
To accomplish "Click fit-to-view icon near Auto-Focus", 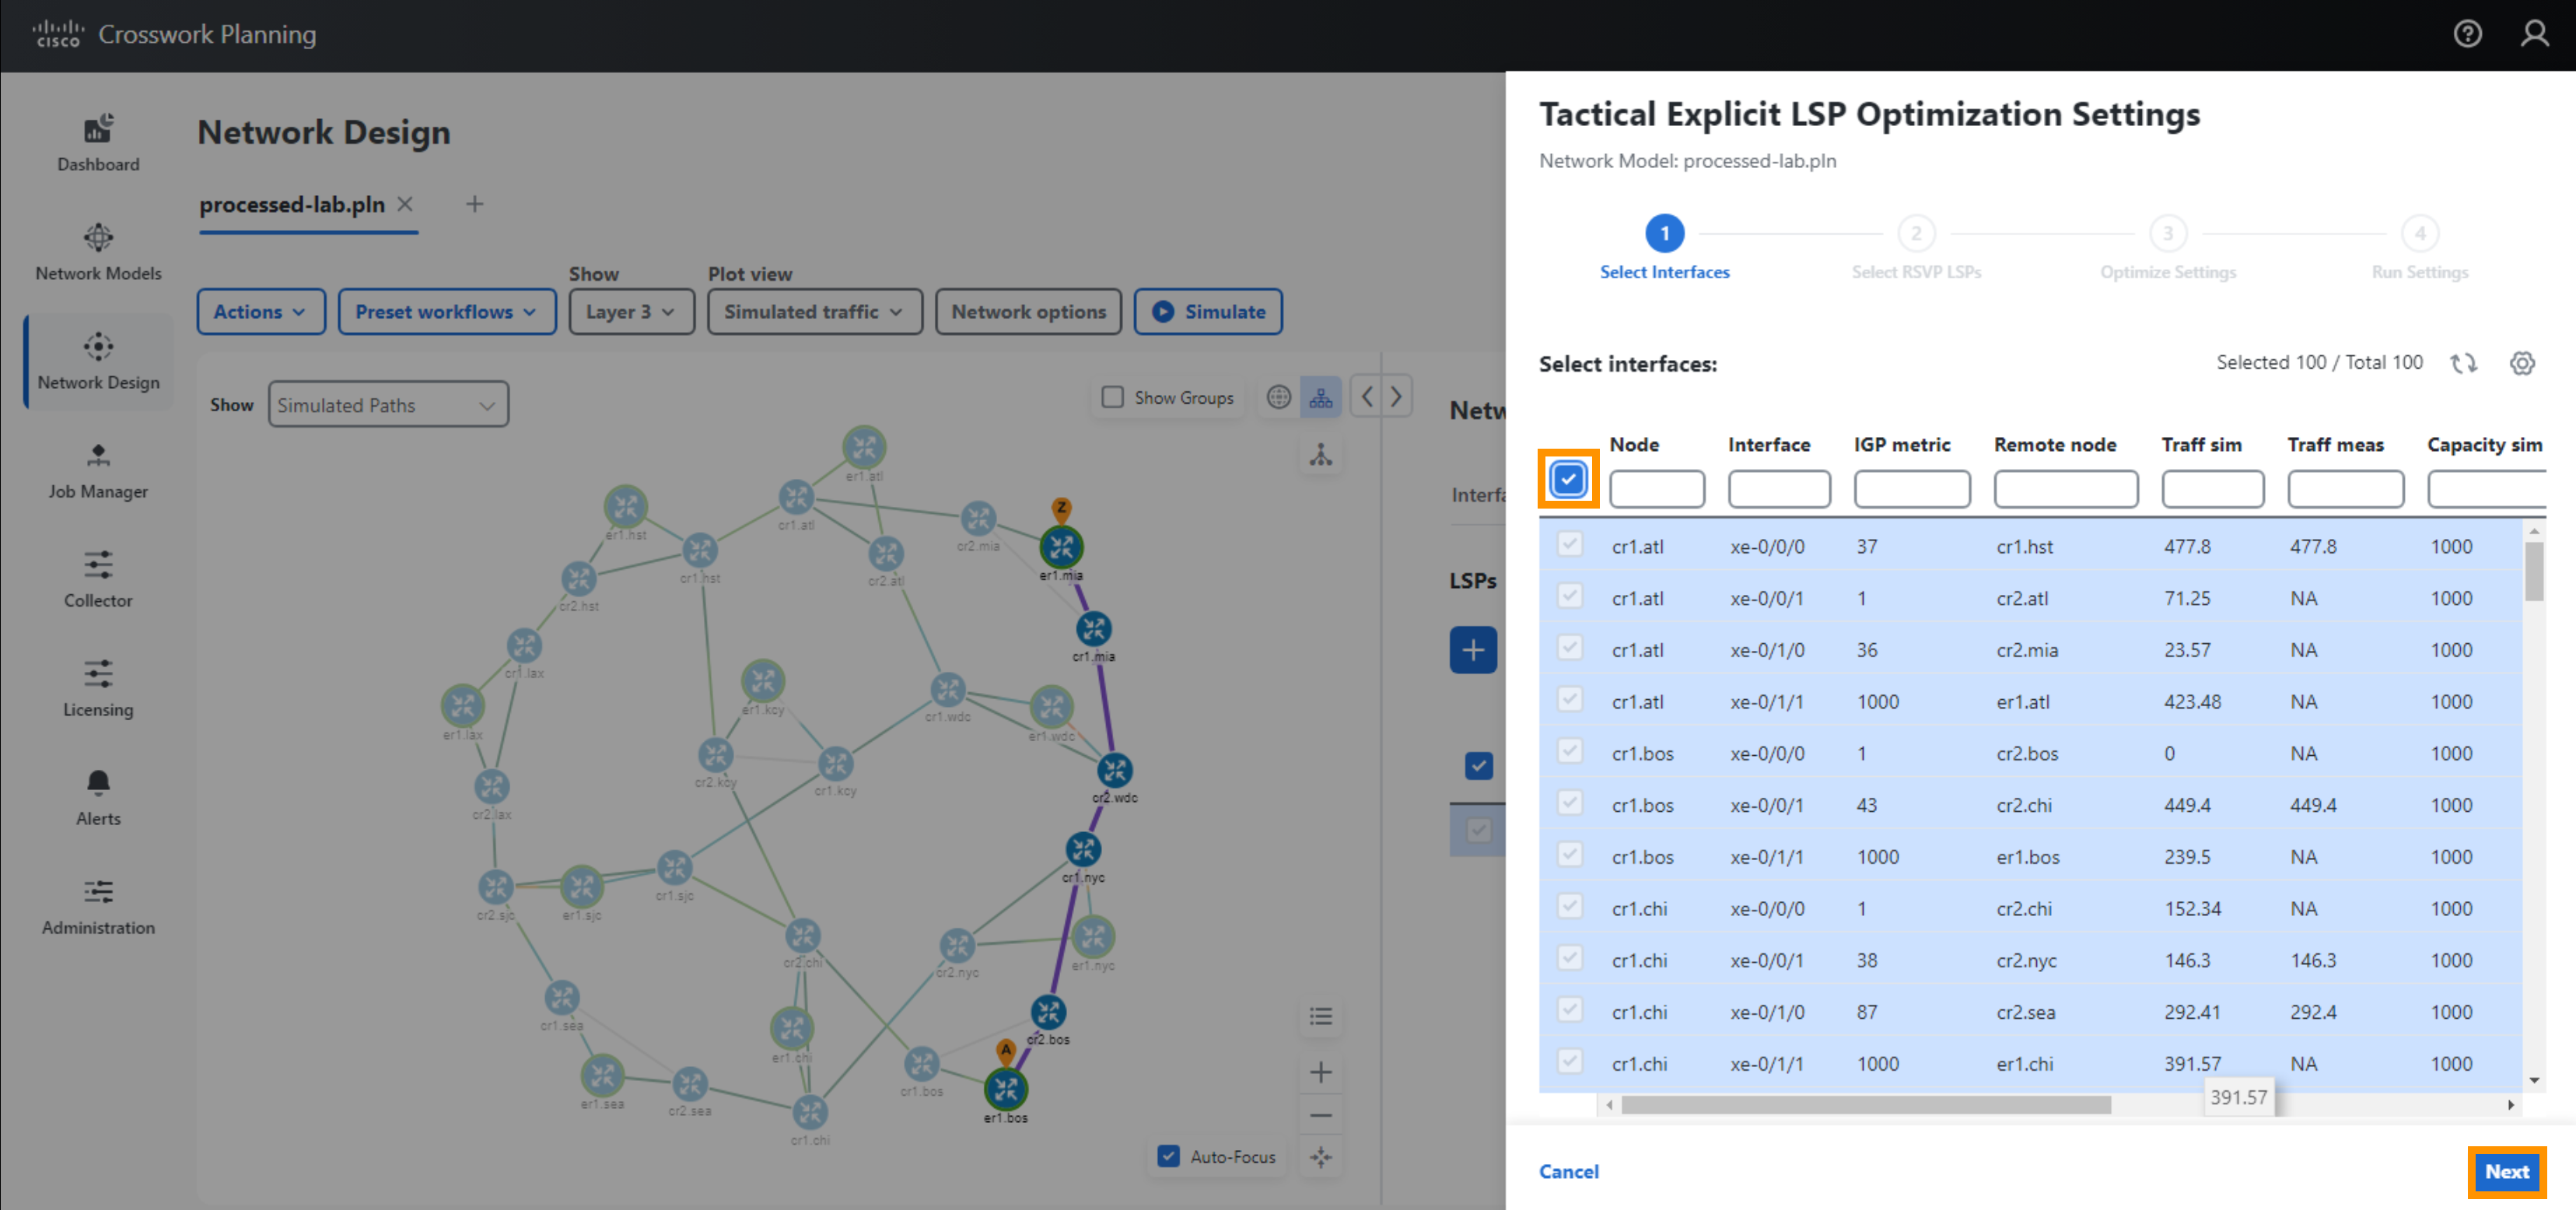I will click(1320, 1157).
